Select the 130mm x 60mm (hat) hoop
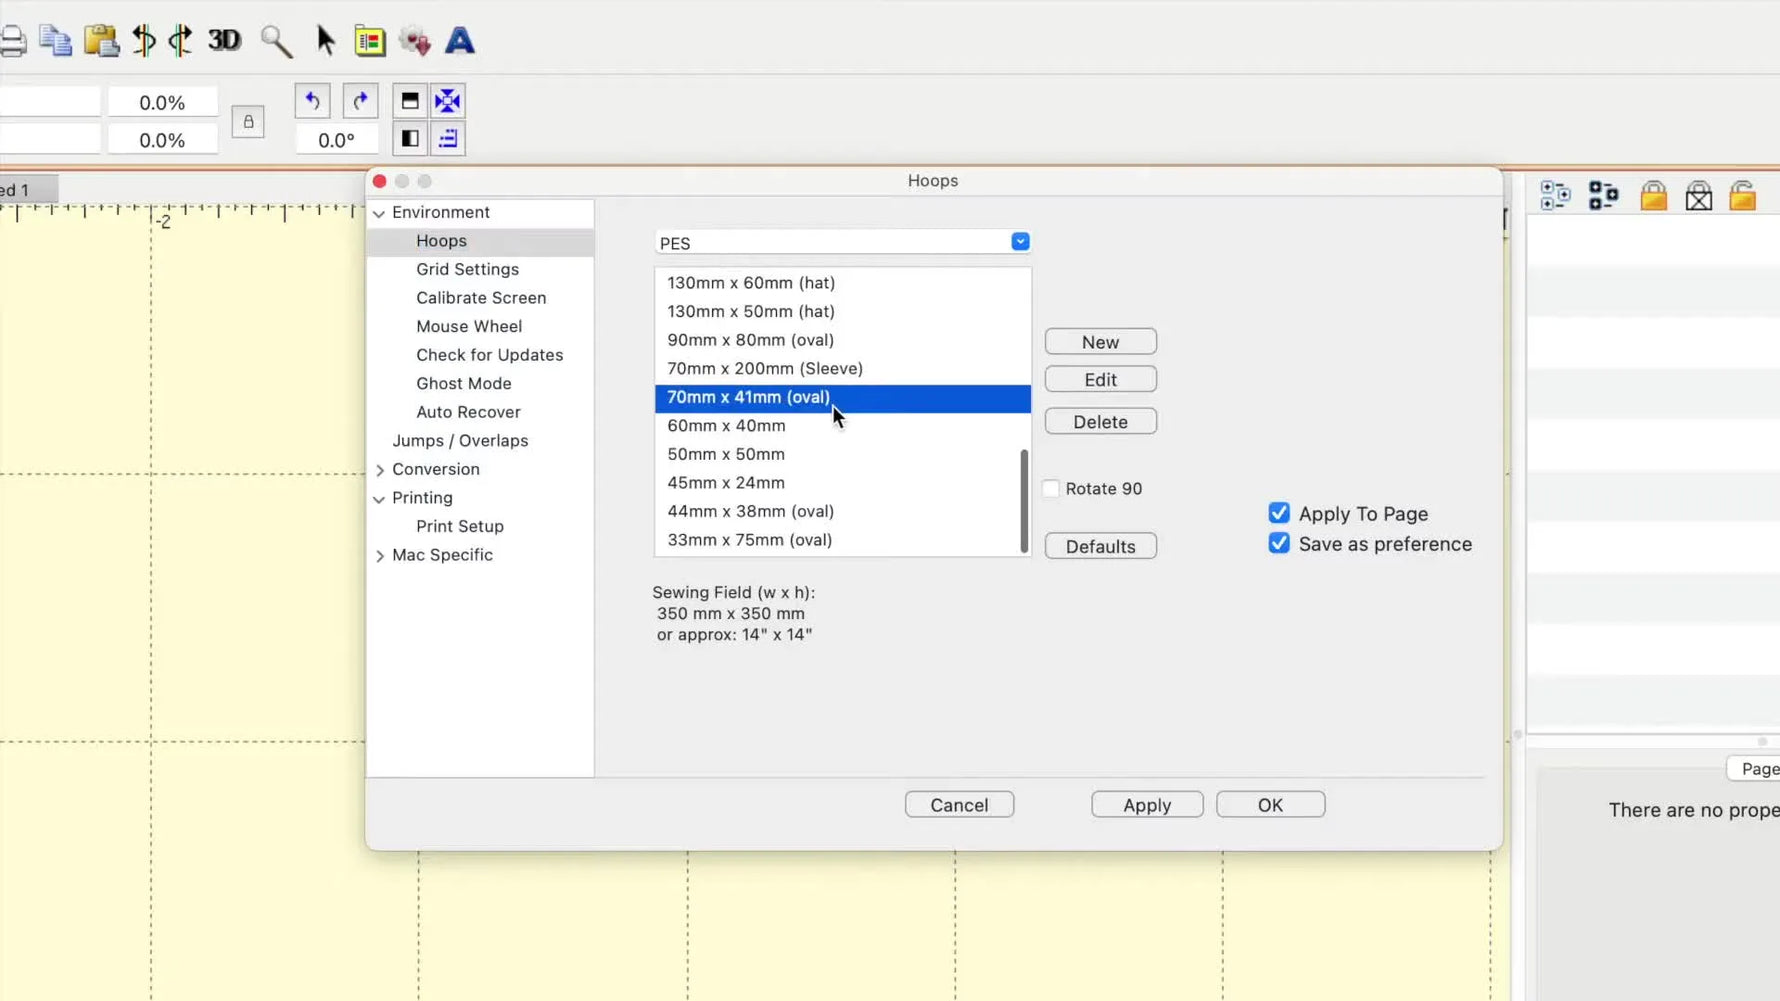 click(x=843, y=283)
